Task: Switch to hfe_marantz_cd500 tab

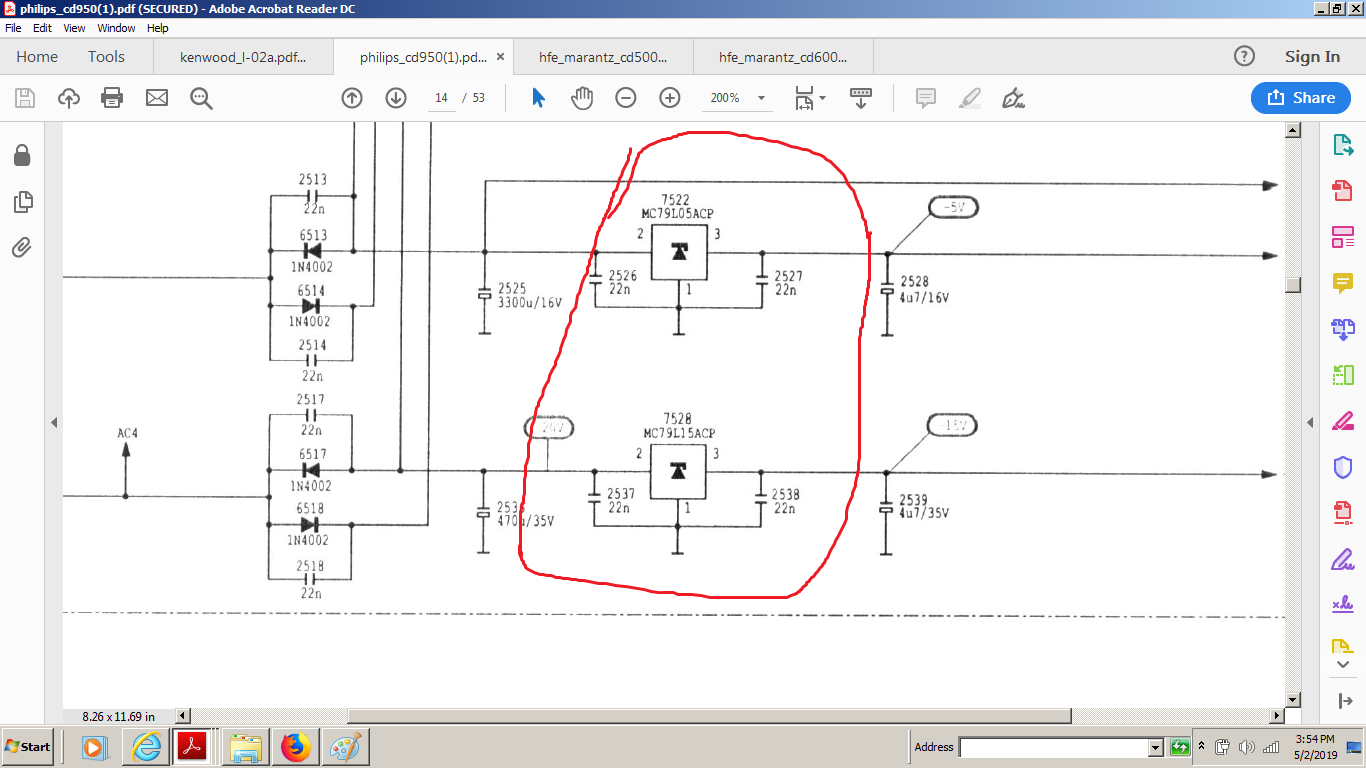Action: 603,57
